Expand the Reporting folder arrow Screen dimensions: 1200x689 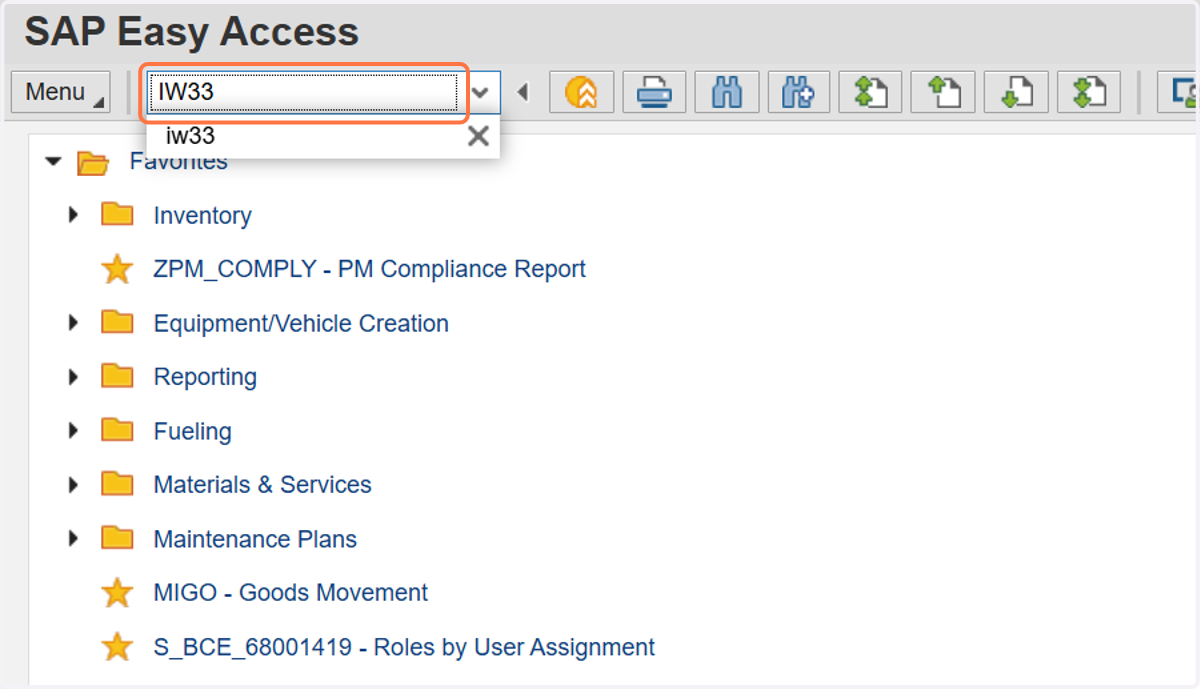[72, 376]
